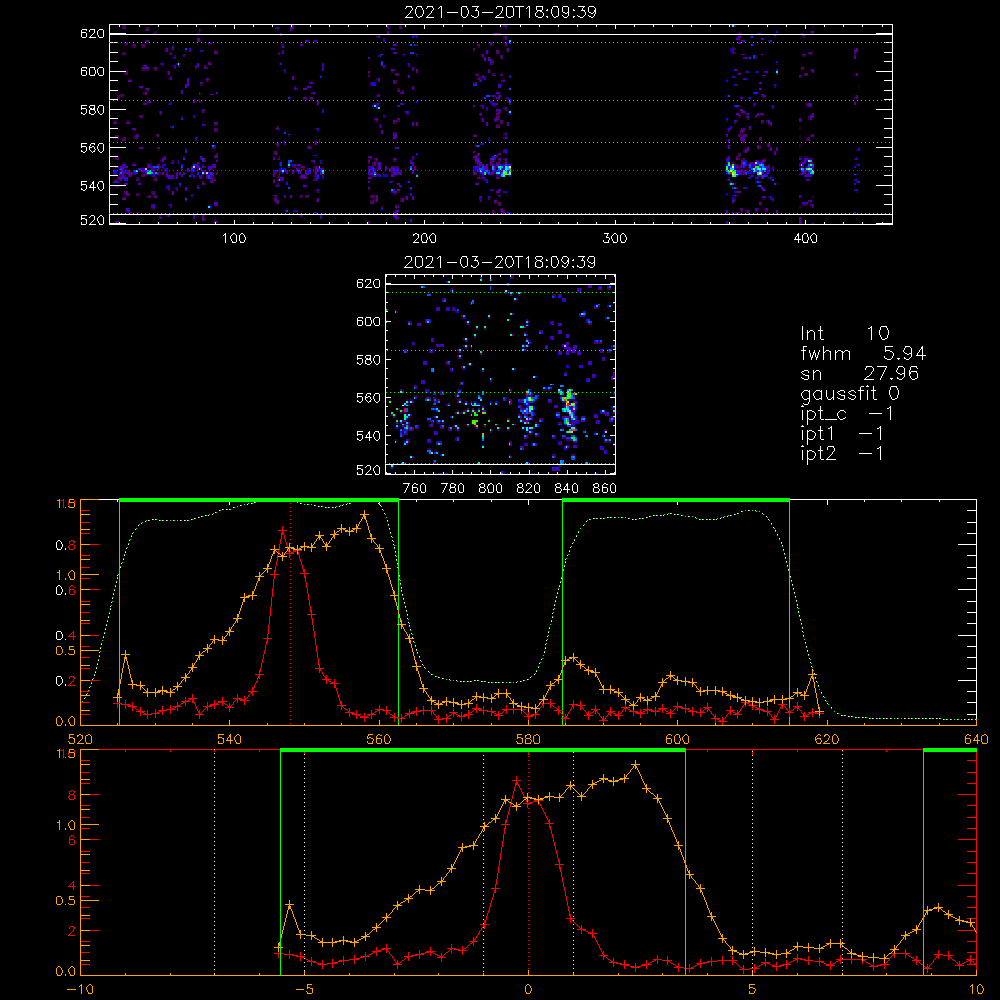Click the short green bar at bottom plot's right edge

click(950, 750)
